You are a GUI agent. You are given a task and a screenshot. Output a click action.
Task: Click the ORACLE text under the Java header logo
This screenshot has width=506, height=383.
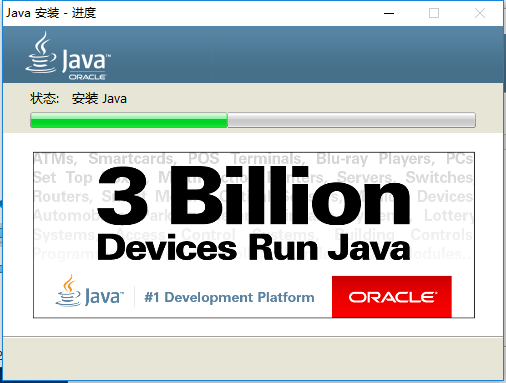[87, 77]
